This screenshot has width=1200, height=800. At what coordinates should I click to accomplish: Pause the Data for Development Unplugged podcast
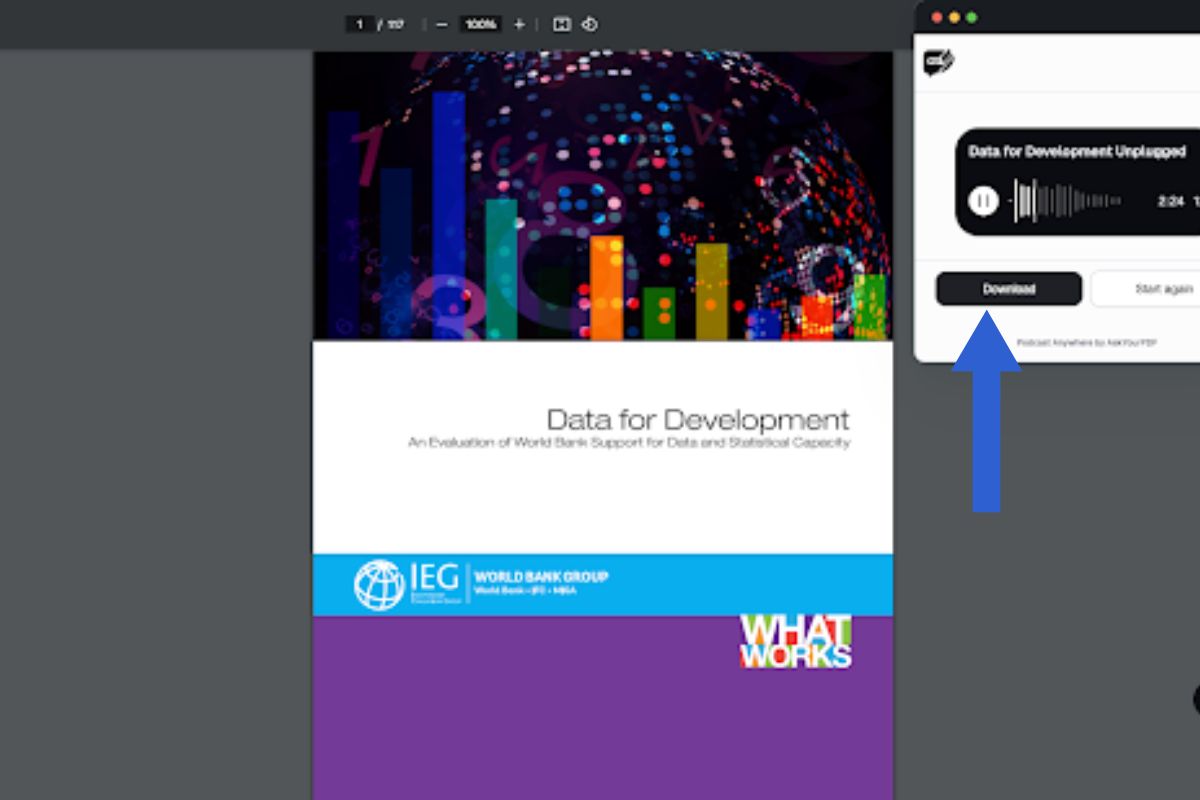click(x=983, y=201)
